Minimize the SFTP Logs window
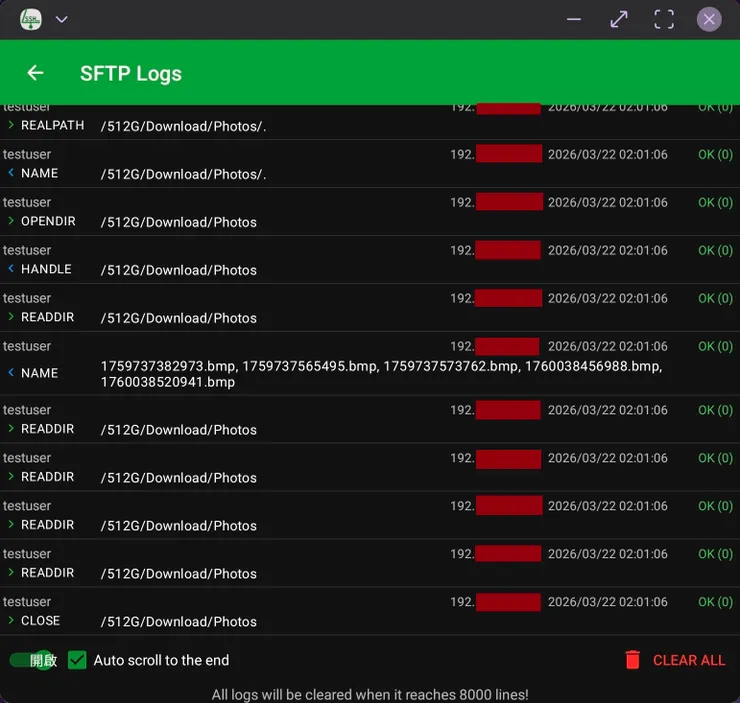The image size is (740, 703). 573,19
